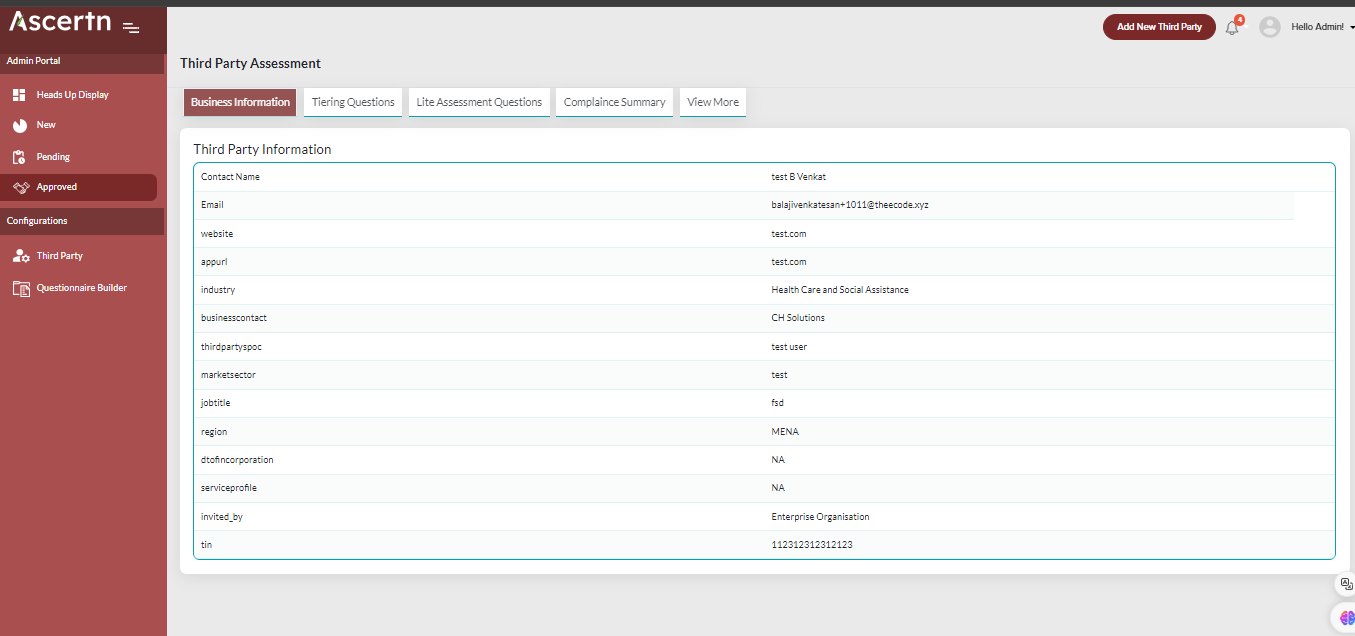Open notifications bell icon

tap(1232, 28)
